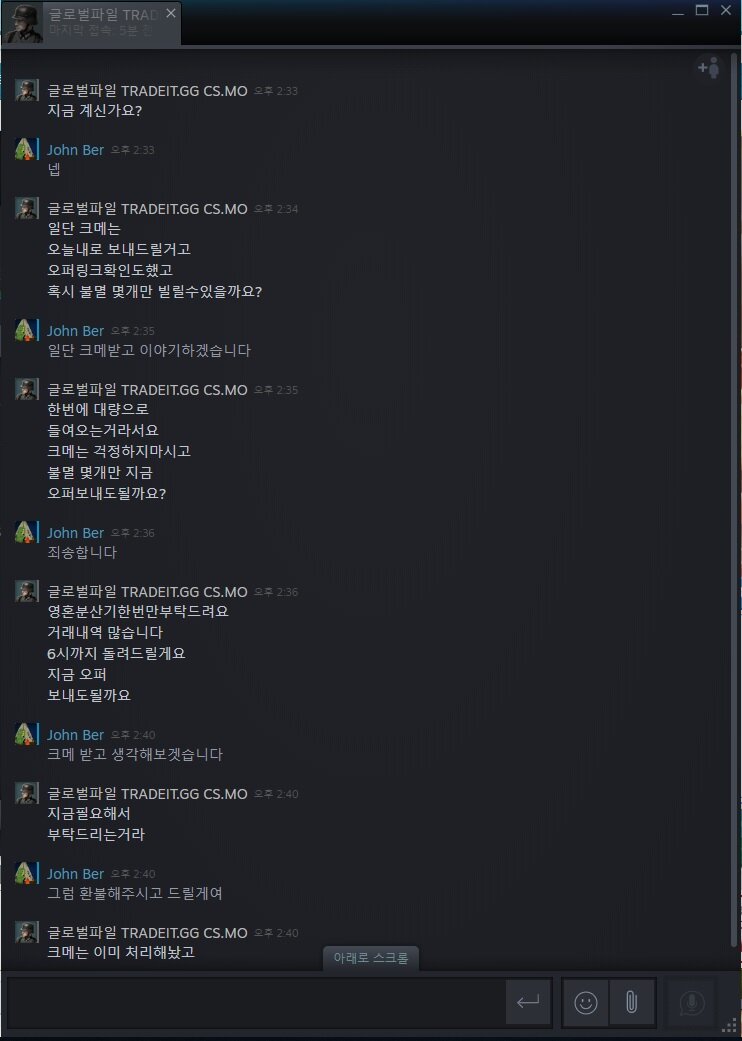Open the emoji picker smiley icon
Screen dimensions: 742x1041
tap(585, 1002)
